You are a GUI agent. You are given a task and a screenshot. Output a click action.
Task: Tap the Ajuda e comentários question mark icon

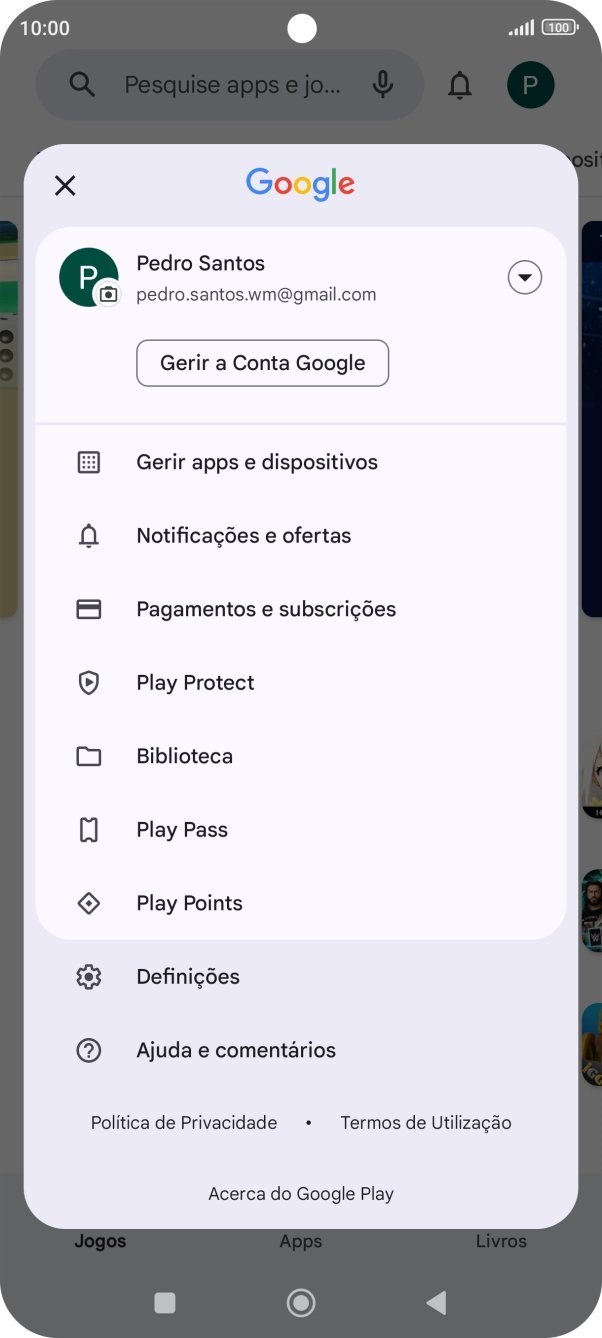tap(89, 1050)
